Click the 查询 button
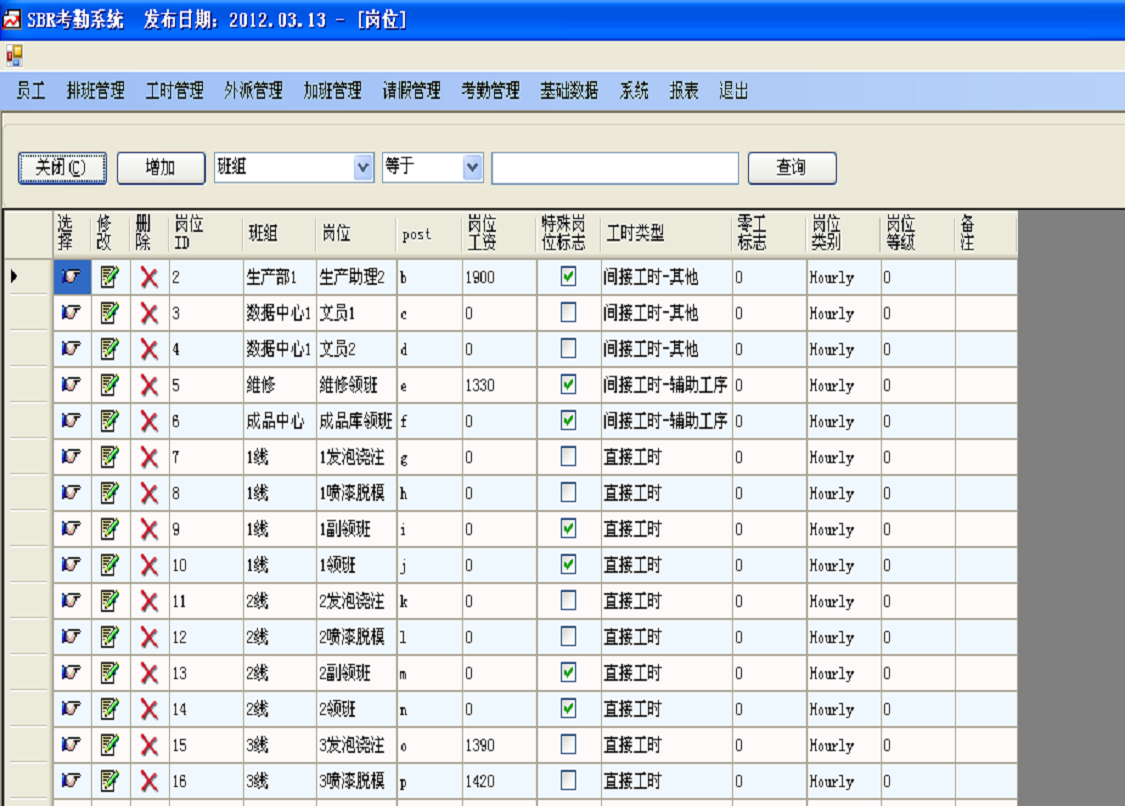 point(791,167)
